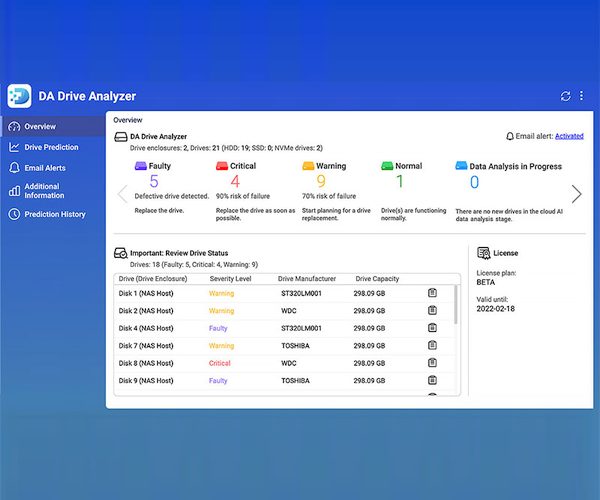600x500 pixels.
Task: Click the Activated email alert link
Action: tap(569, 136)
